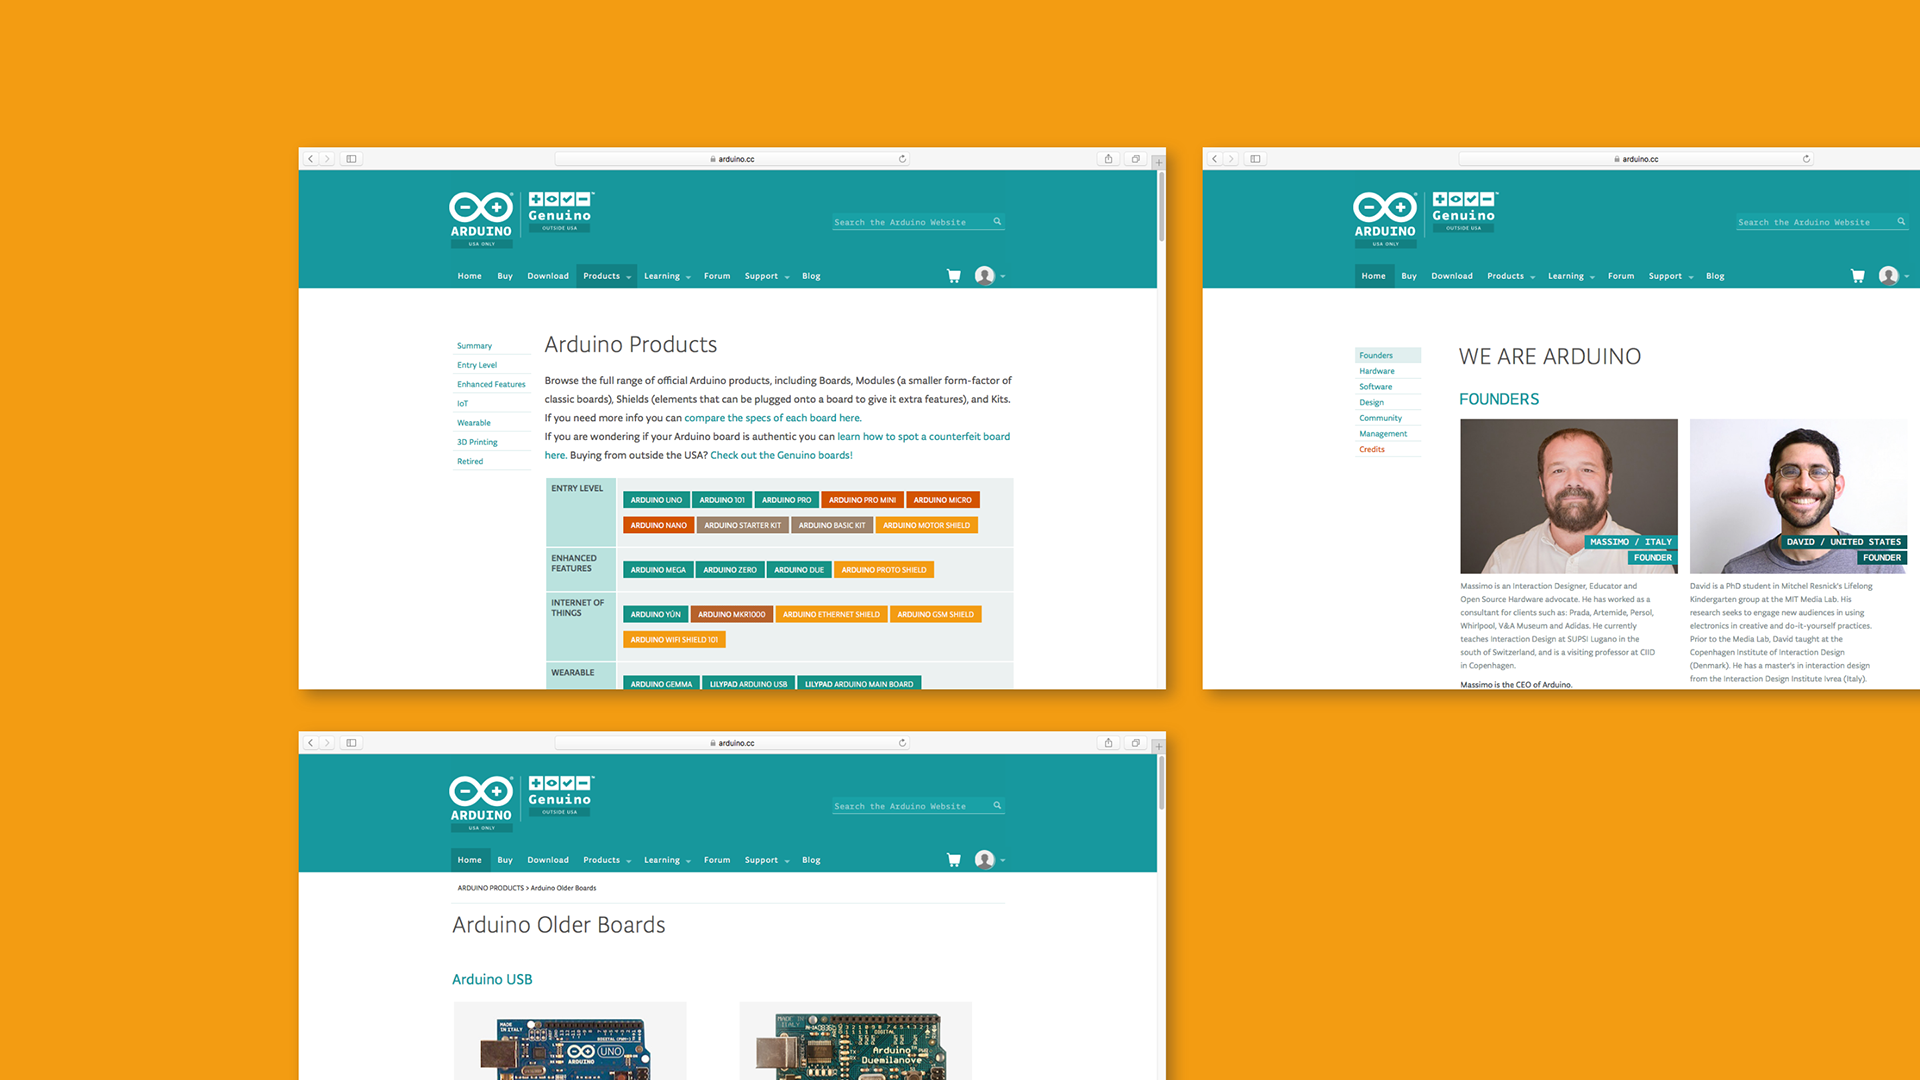Viewport: 1920px width, 1080px height.
Task: Click the share icon in the Older Boards window
Action: (1108, 743)
